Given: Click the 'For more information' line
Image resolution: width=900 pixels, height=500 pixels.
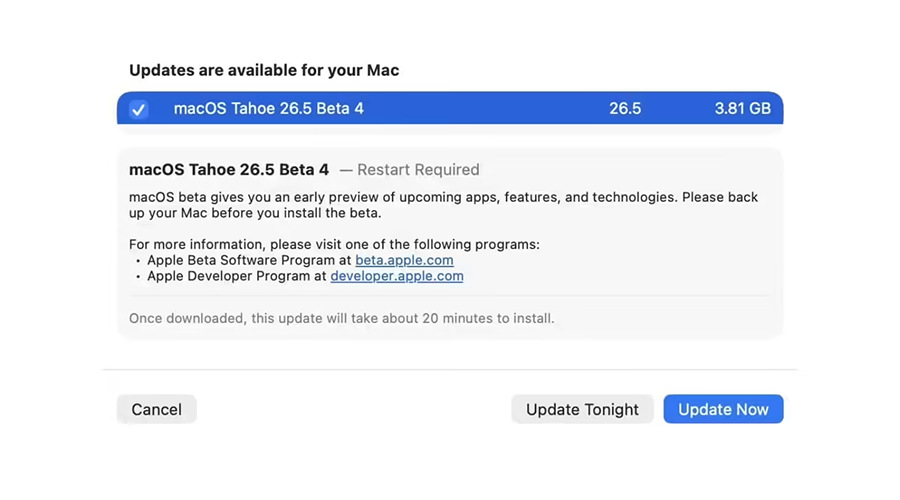Looking at the screenshot, I should pos(334,245).
